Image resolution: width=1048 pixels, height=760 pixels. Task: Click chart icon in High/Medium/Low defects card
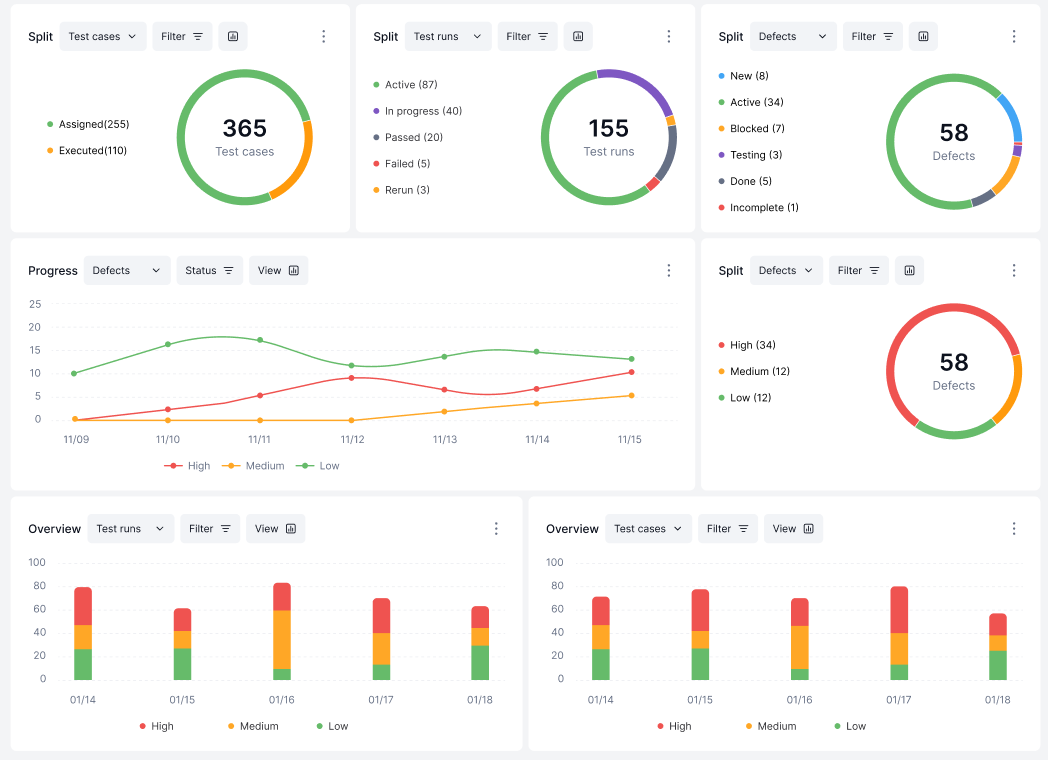pos(909,270)
